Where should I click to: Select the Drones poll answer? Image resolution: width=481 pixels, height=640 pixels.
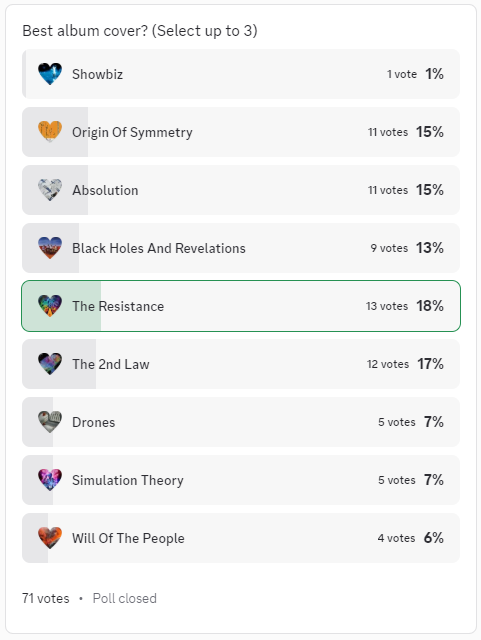241,422
